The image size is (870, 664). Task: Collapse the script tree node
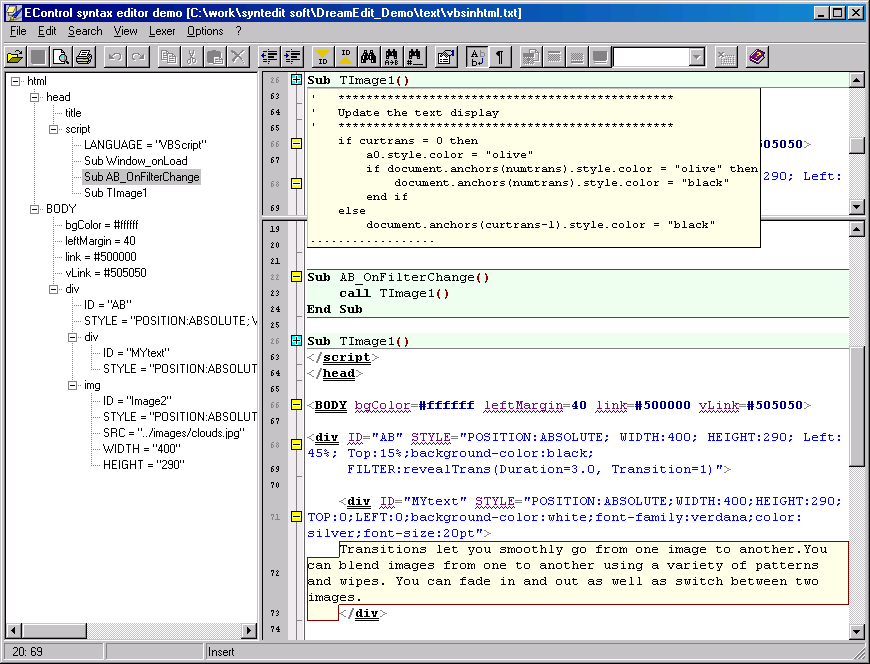click(53, 129)
